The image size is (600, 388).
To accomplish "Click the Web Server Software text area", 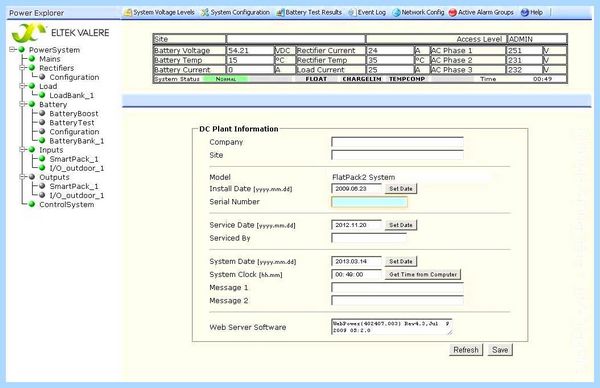I will click(x=391, y=327).
